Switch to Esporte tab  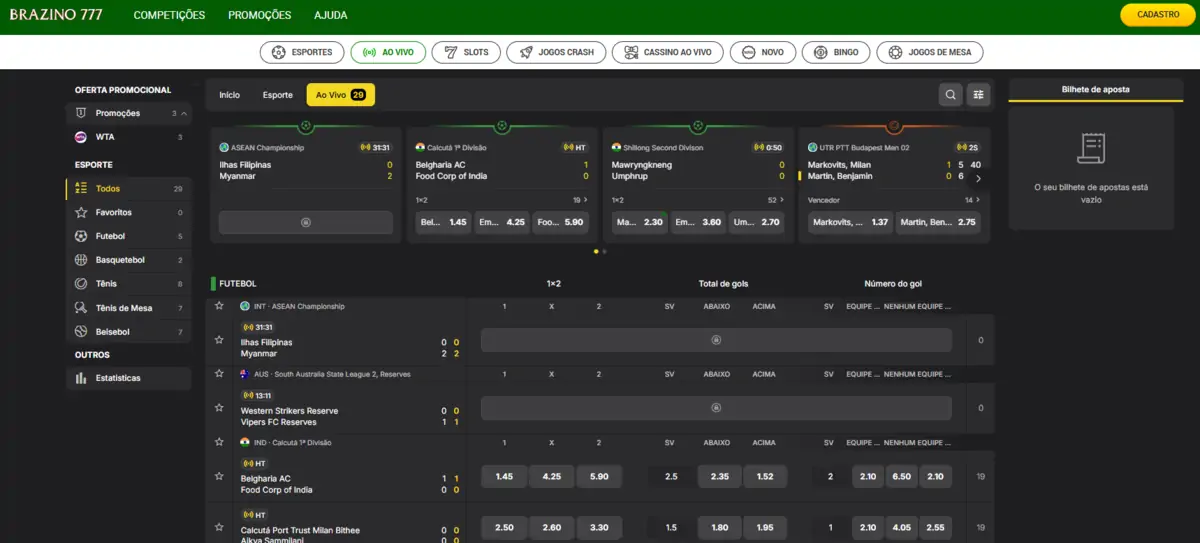point(278,95)
